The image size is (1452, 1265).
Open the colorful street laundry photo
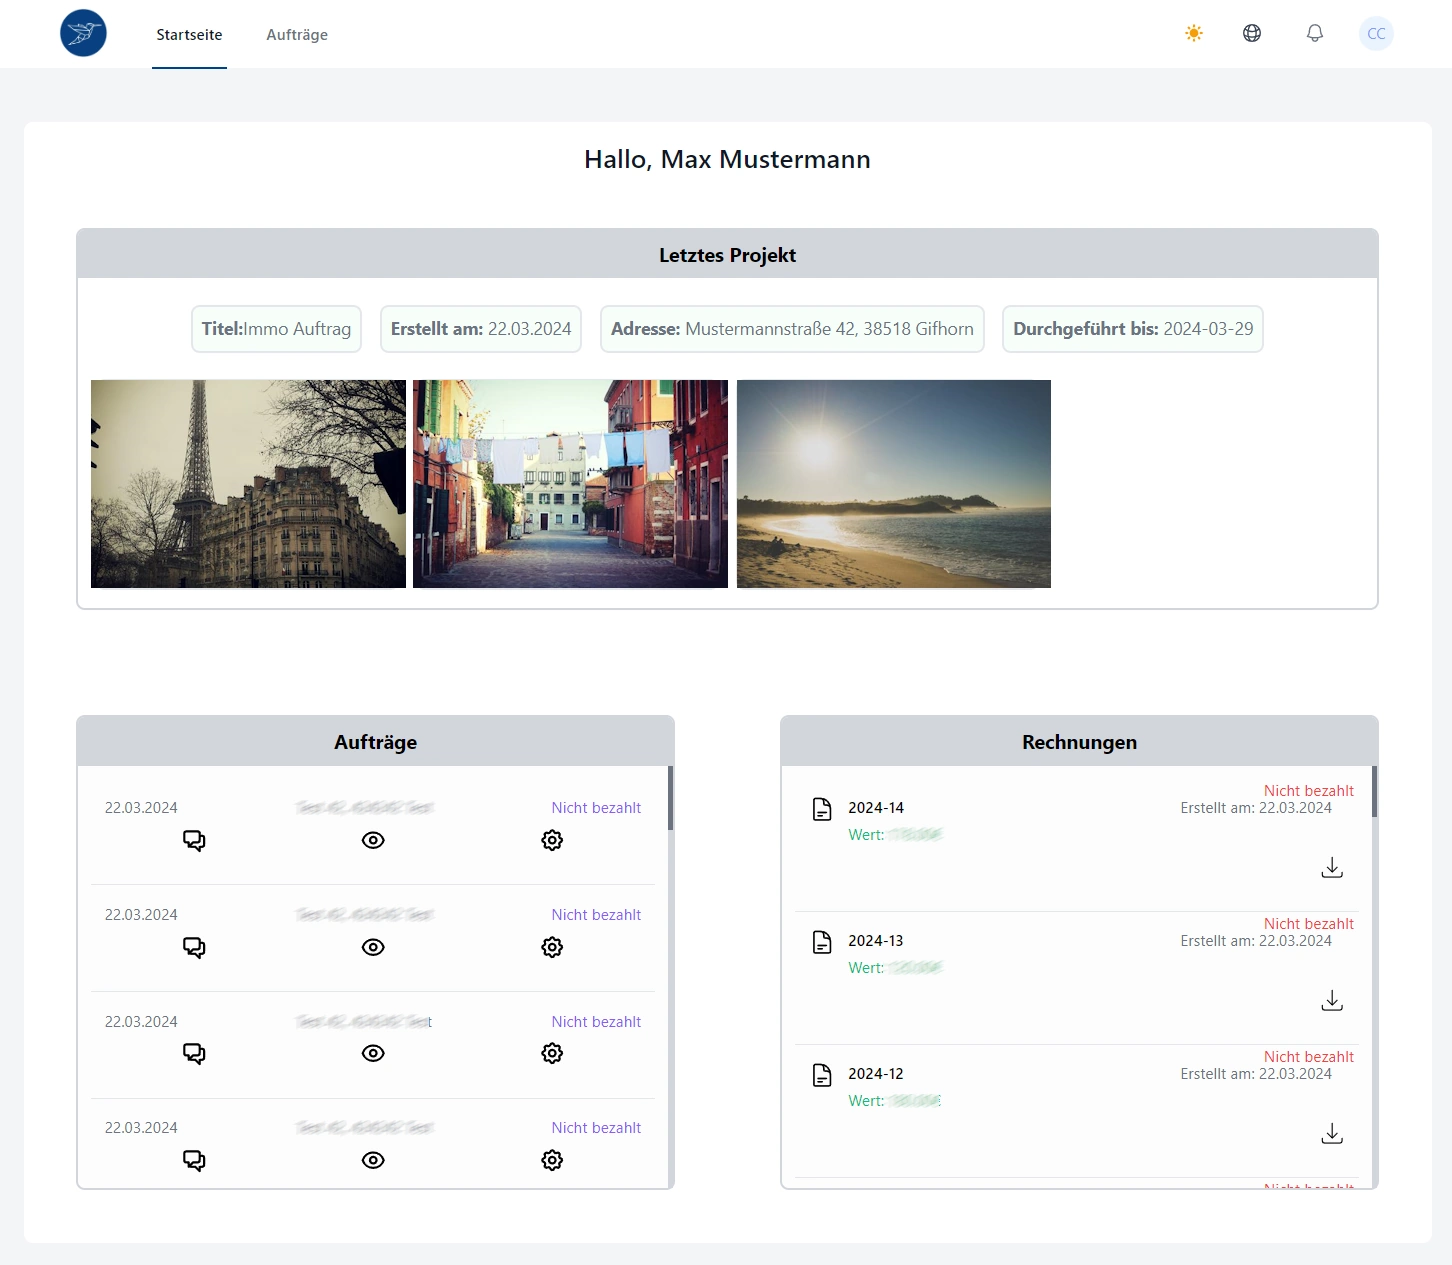[x=570, y=484]
